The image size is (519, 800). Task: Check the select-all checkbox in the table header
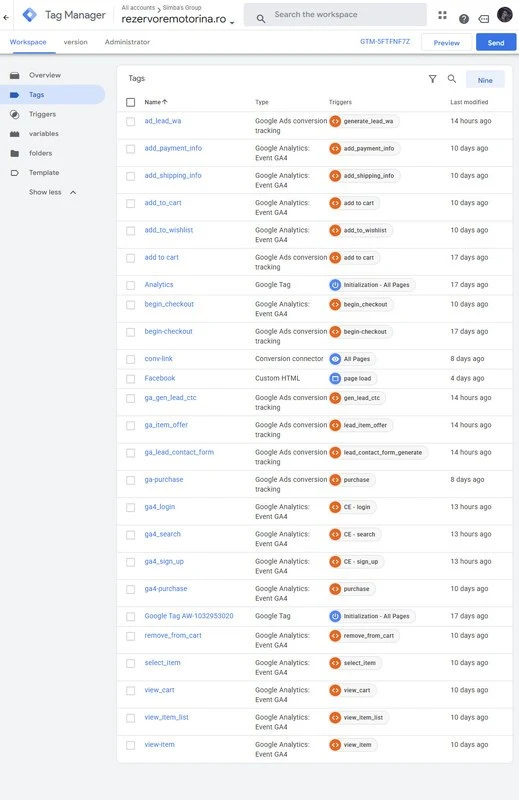[x=131, y=102]
